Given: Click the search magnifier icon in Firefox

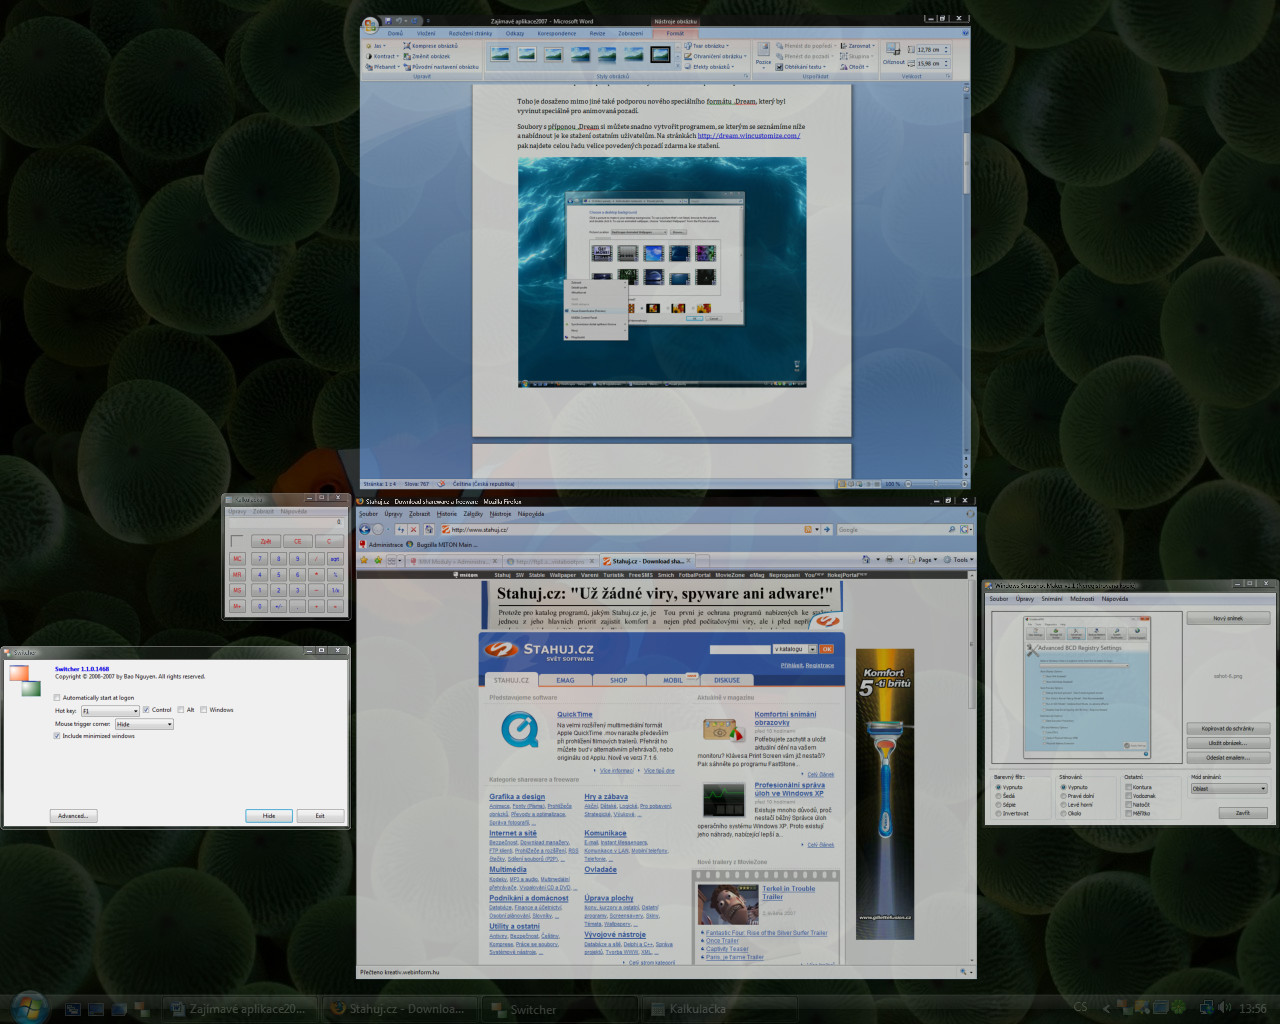Looking at the screenshot, I should tap(952, 529).
